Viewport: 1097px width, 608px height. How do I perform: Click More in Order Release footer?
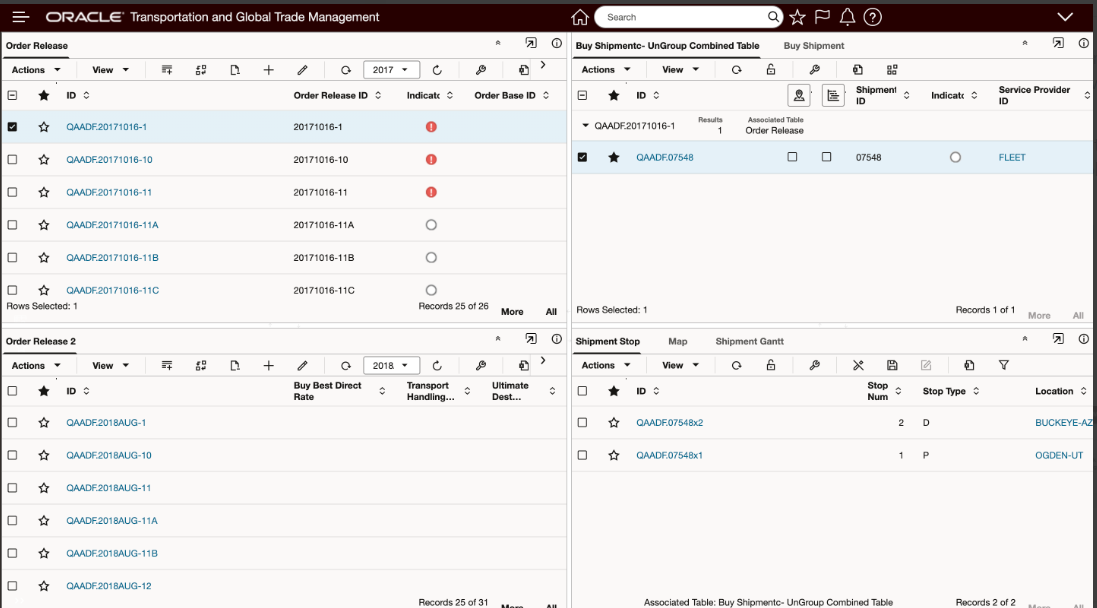[512, 312]
